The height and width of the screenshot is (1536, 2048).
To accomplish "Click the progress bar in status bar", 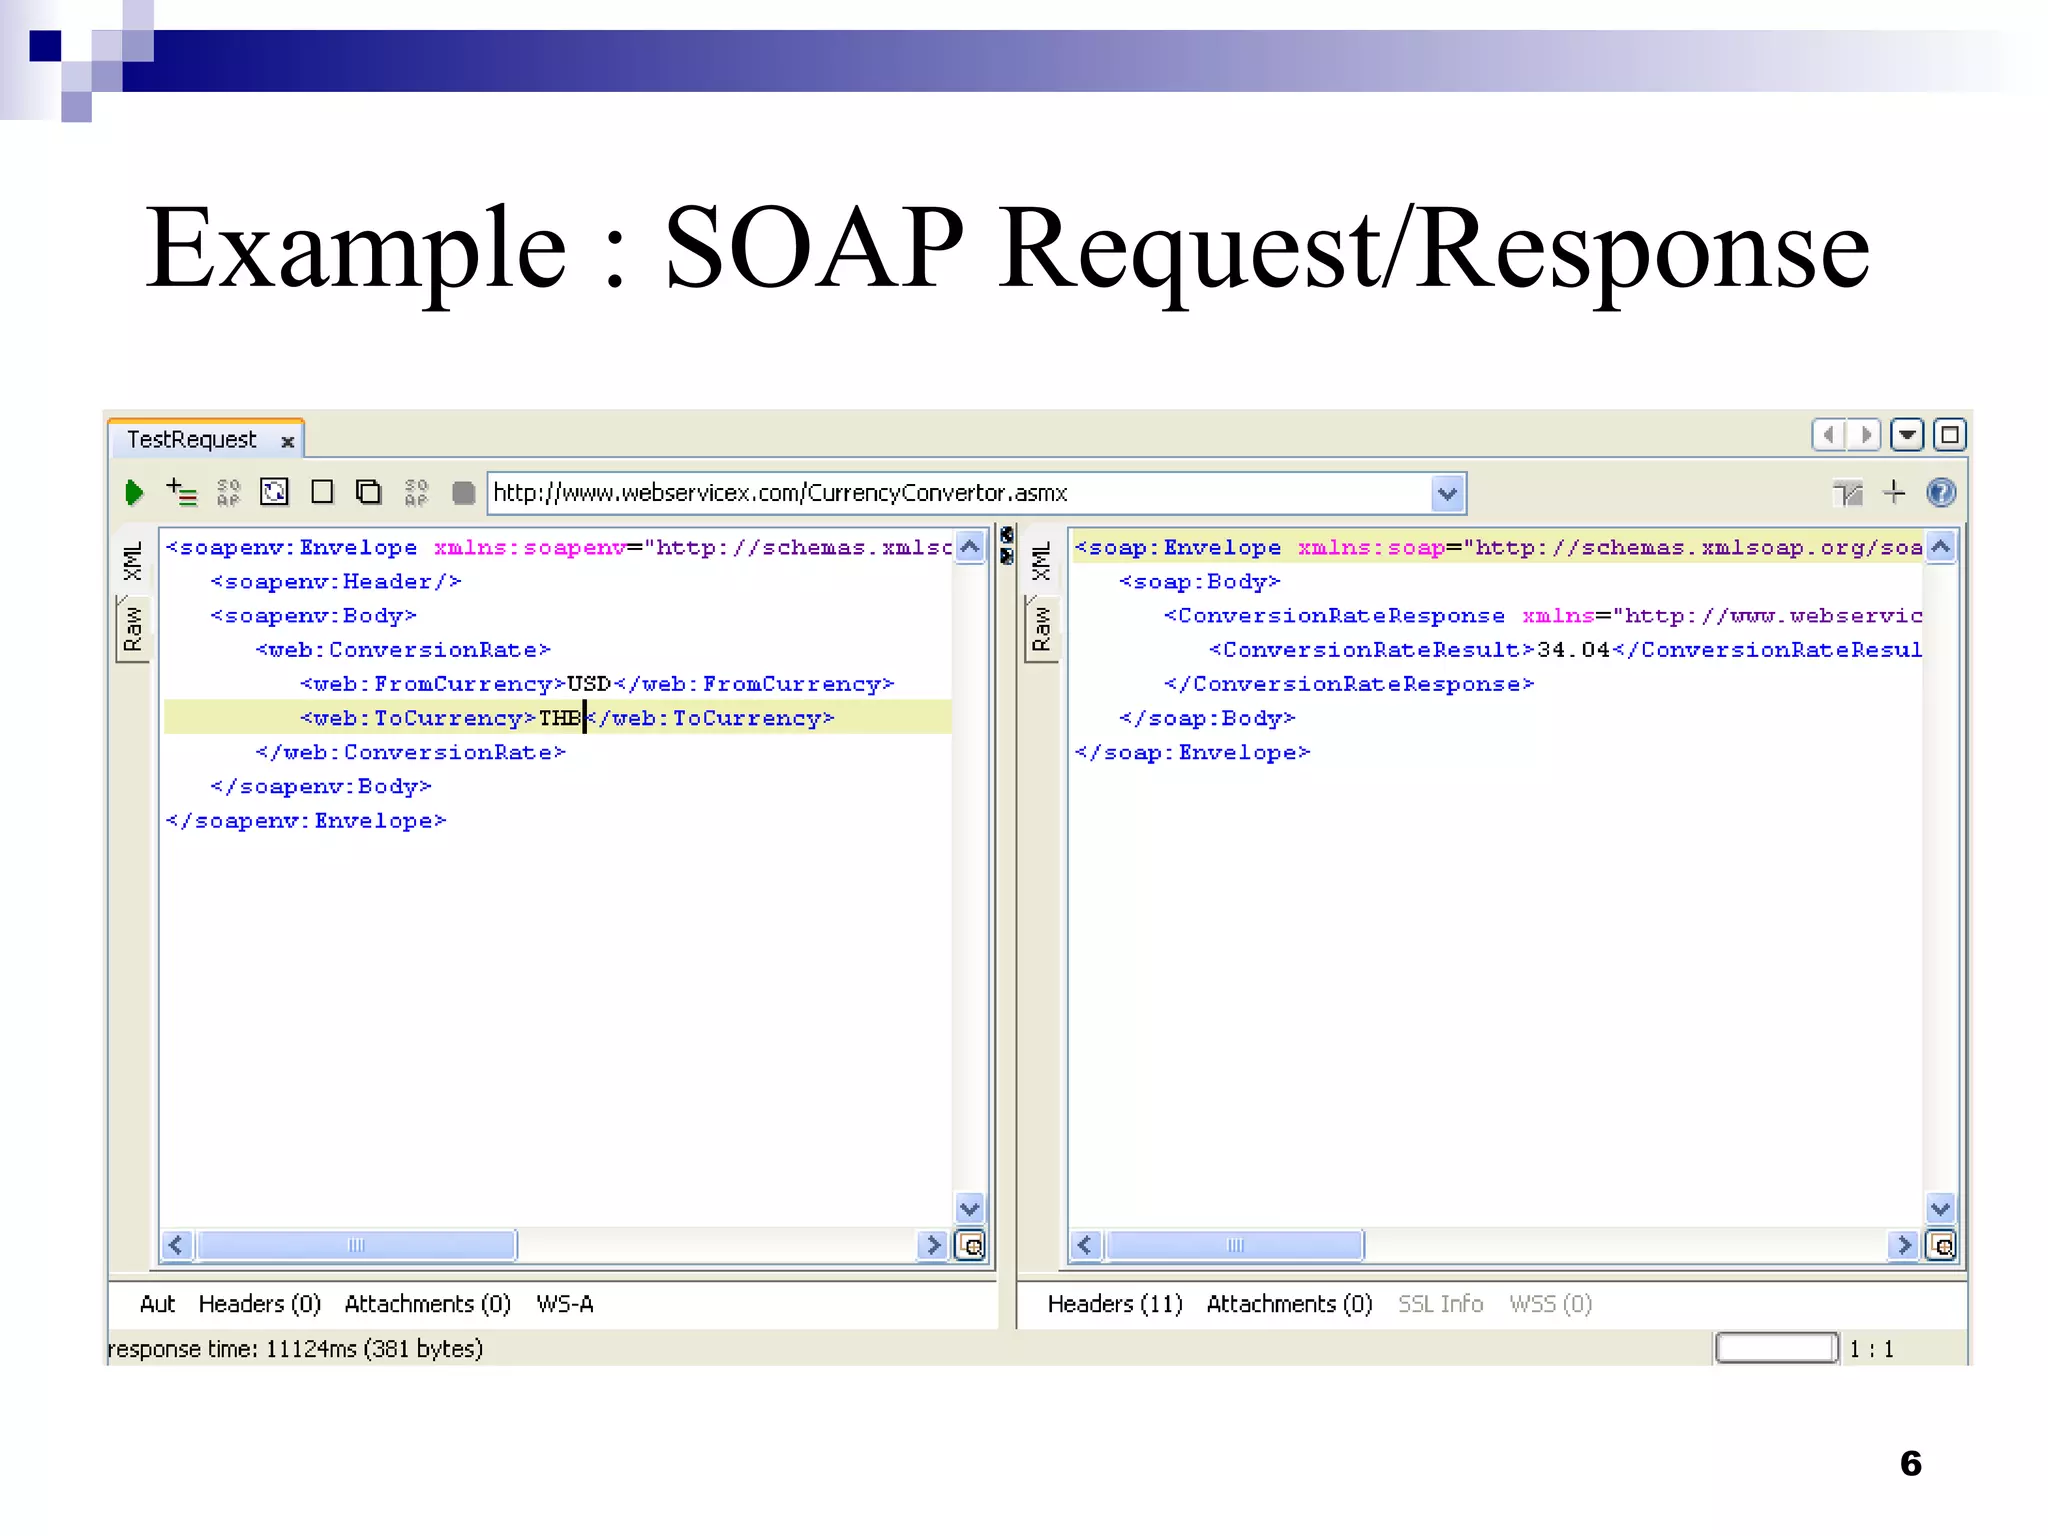I will click(1776, 1348).
